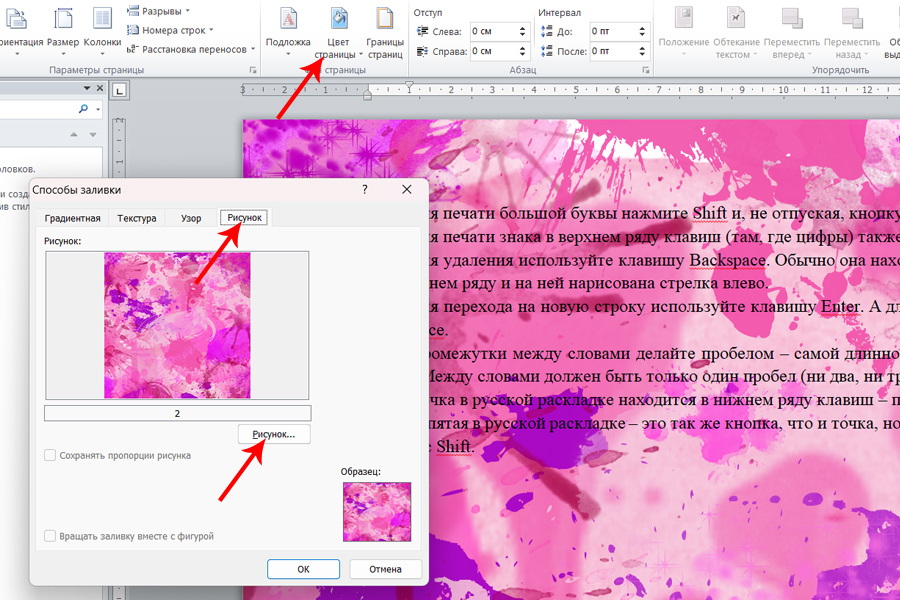Increase the left indent Слева spinner
Image resolution: width=900 pixels, height=600 pixels.
[522, 27]
